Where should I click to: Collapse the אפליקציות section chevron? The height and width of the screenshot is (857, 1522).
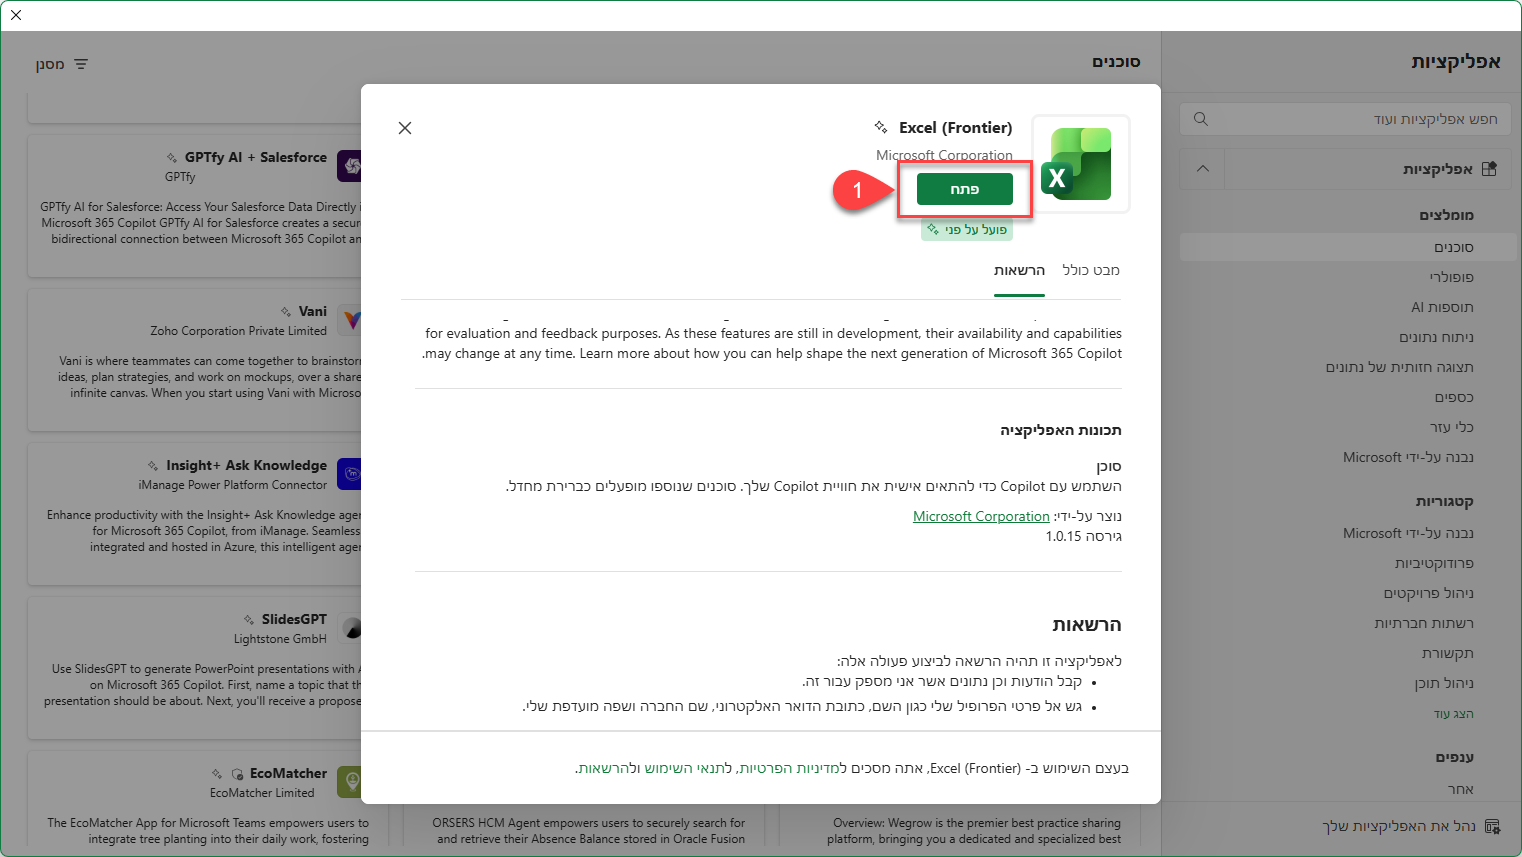[1203, 169]
